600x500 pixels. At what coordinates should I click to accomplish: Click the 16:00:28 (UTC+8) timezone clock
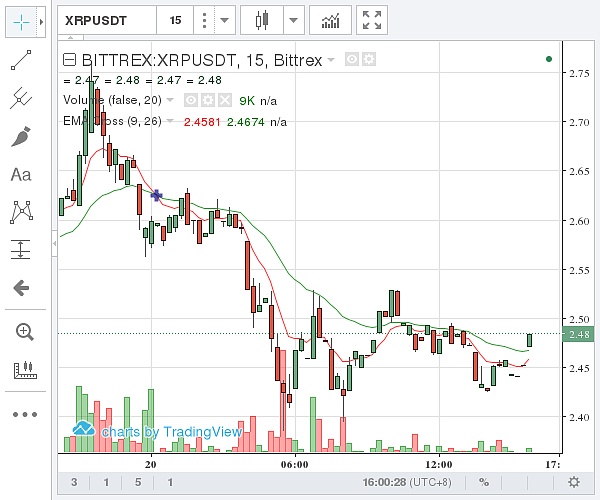coord(407,482)
